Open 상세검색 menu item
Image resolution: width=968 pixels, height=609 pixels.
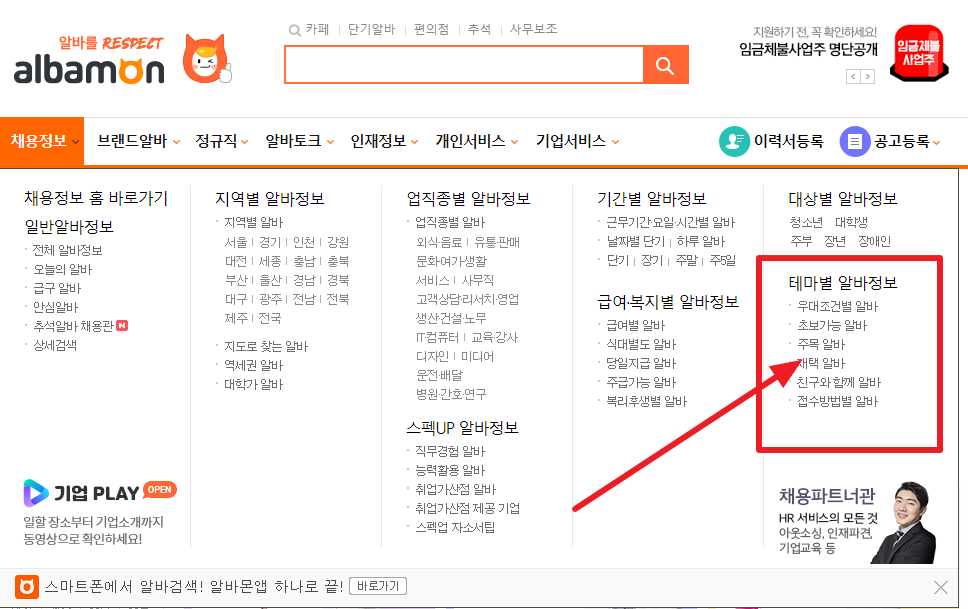(x=55, y=345)
